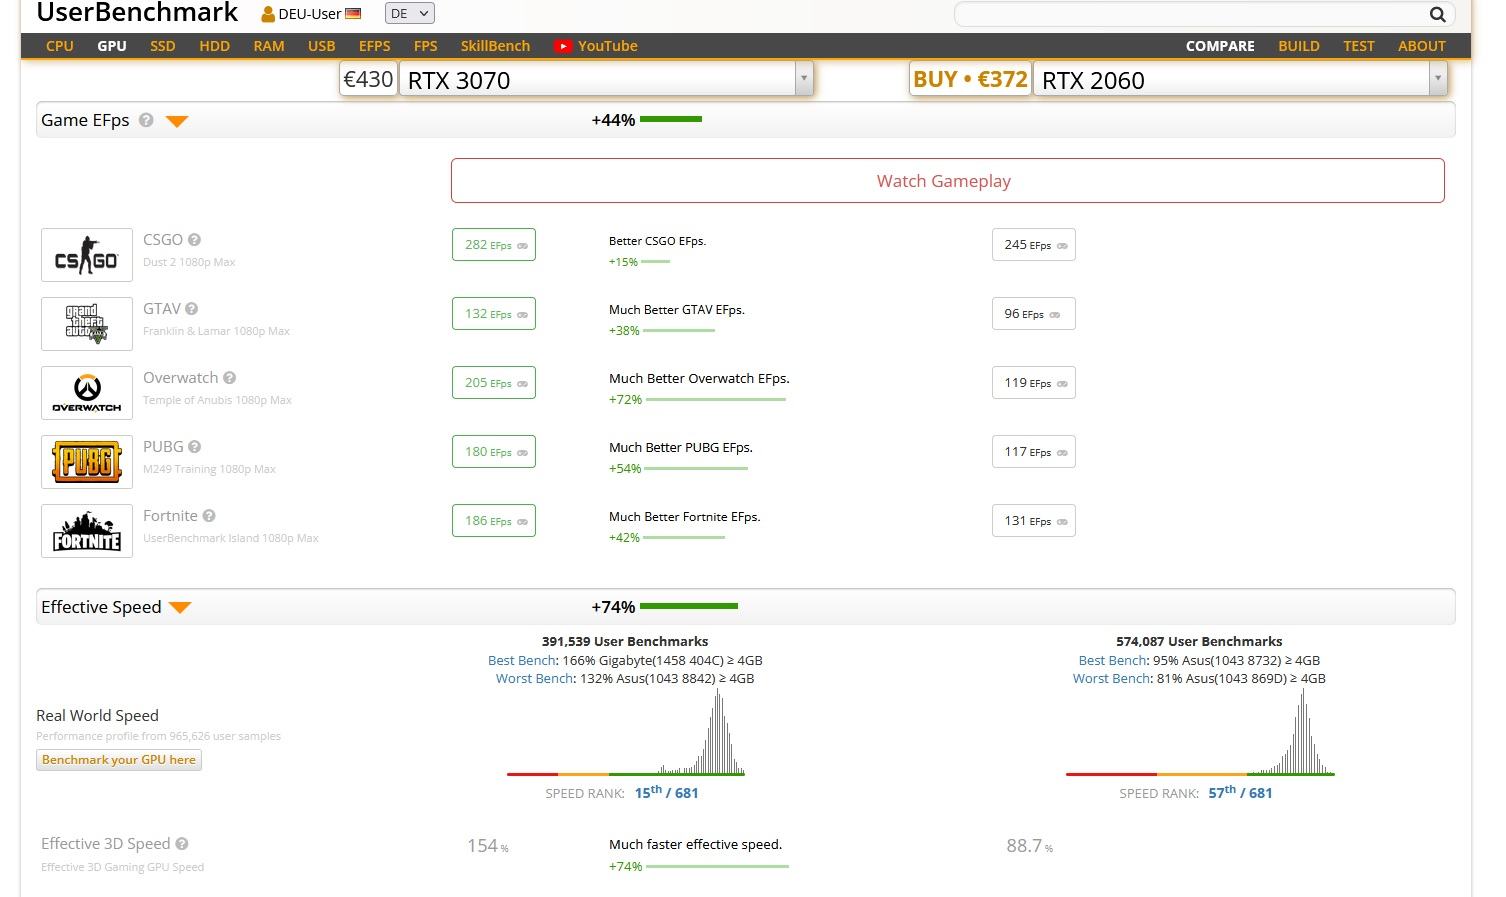Open the RTX 3070 selector dropdown arrow
1506x897 pixels.
[804, 79]
